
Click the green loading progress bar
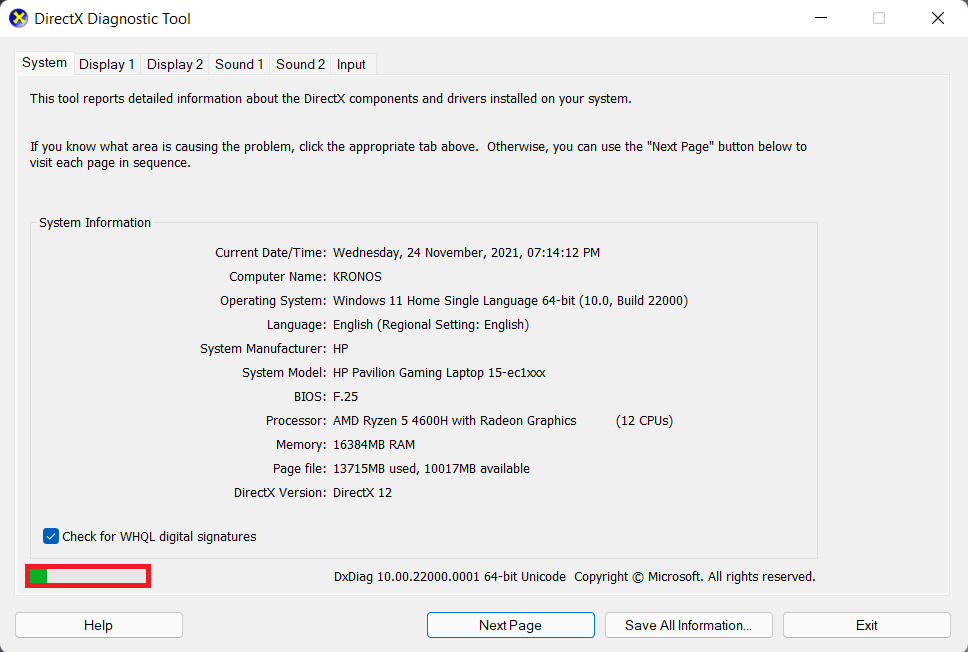point(88,576)
